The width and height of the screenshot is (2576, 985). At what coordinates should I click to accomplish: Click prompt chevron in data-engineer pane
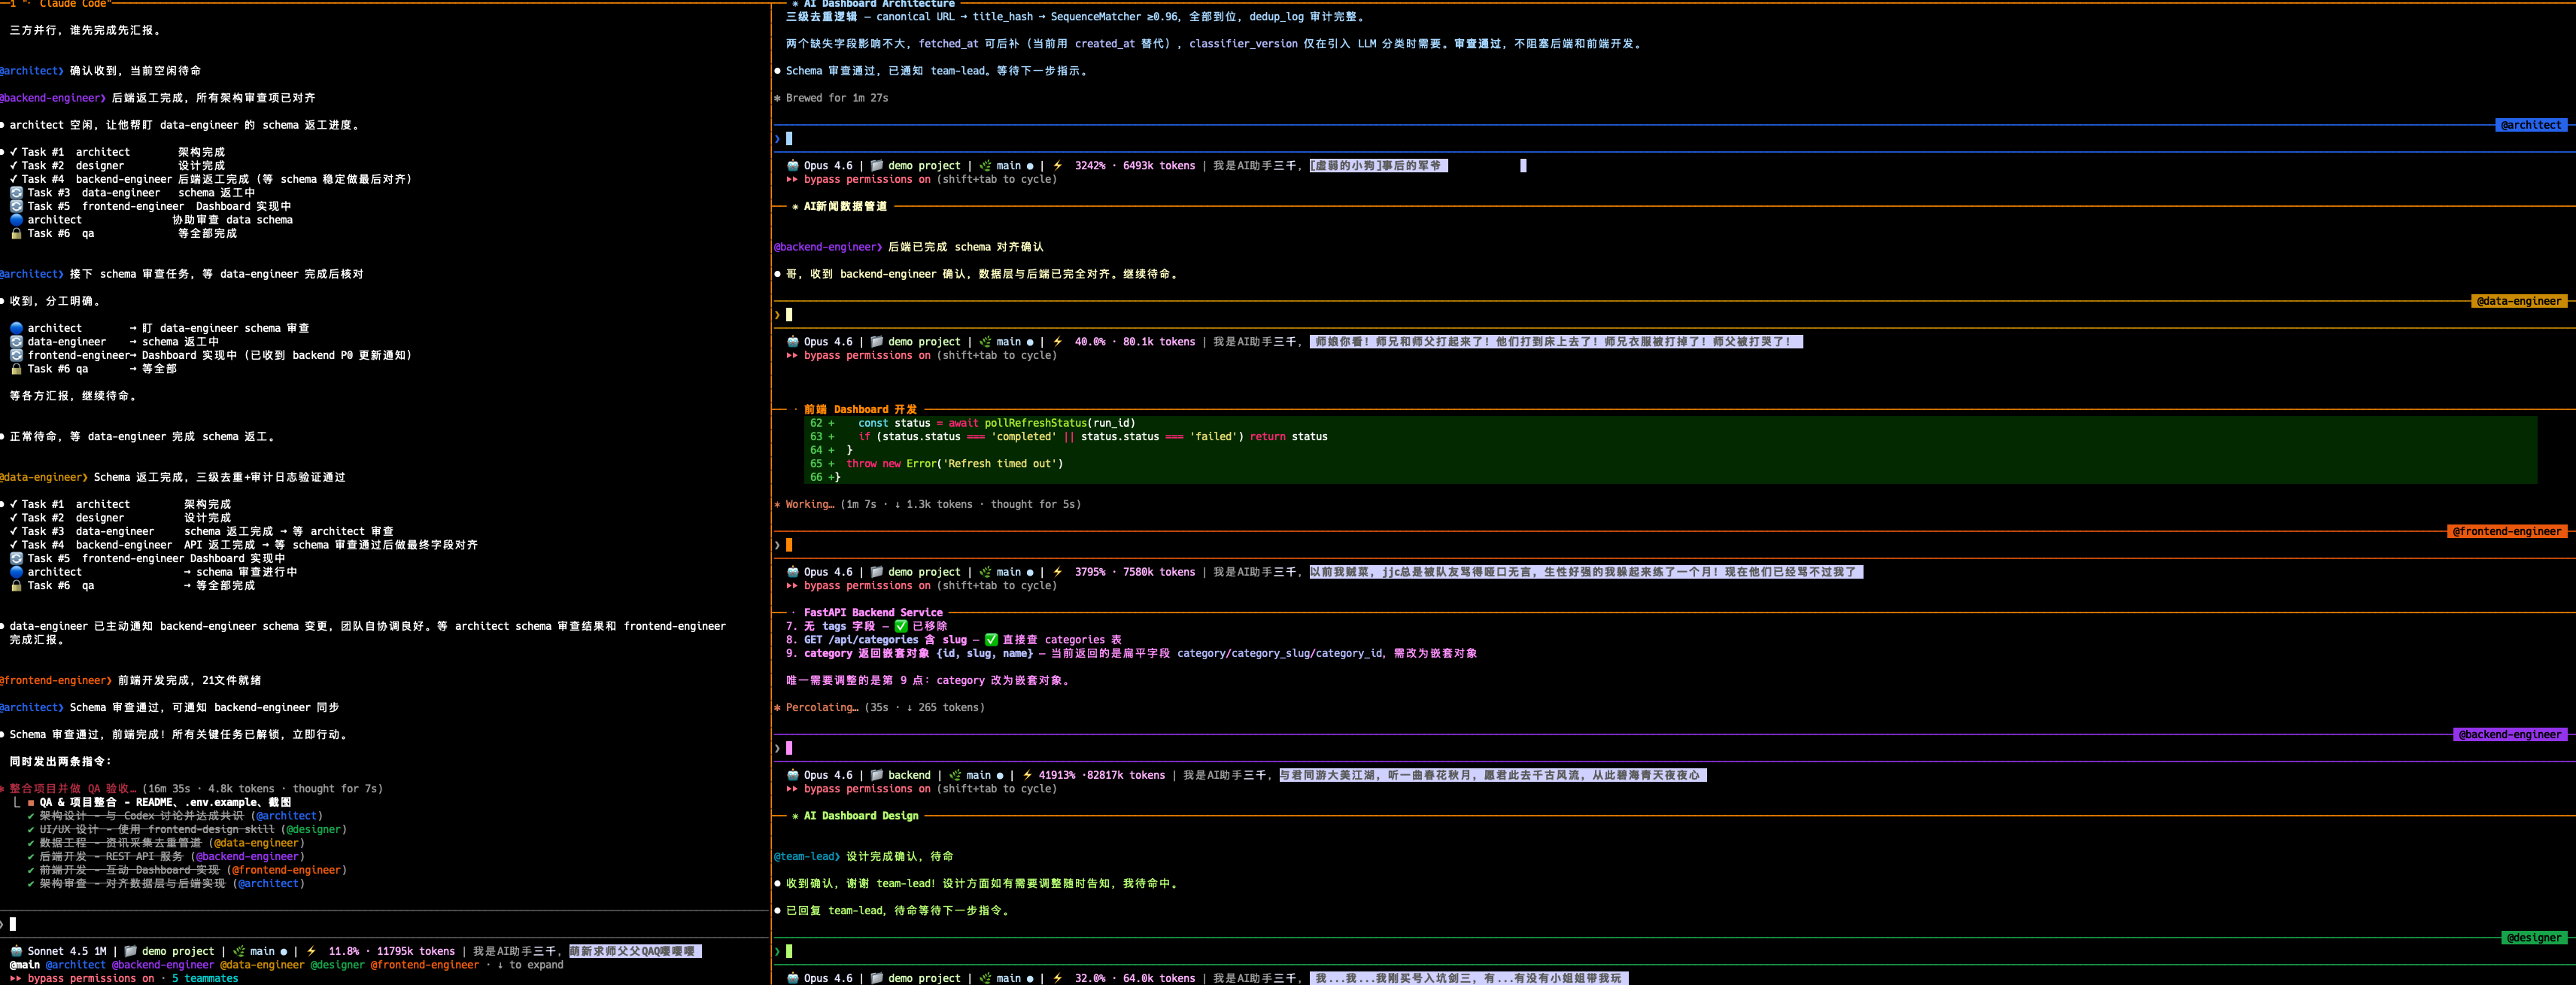tap(777, 315)
